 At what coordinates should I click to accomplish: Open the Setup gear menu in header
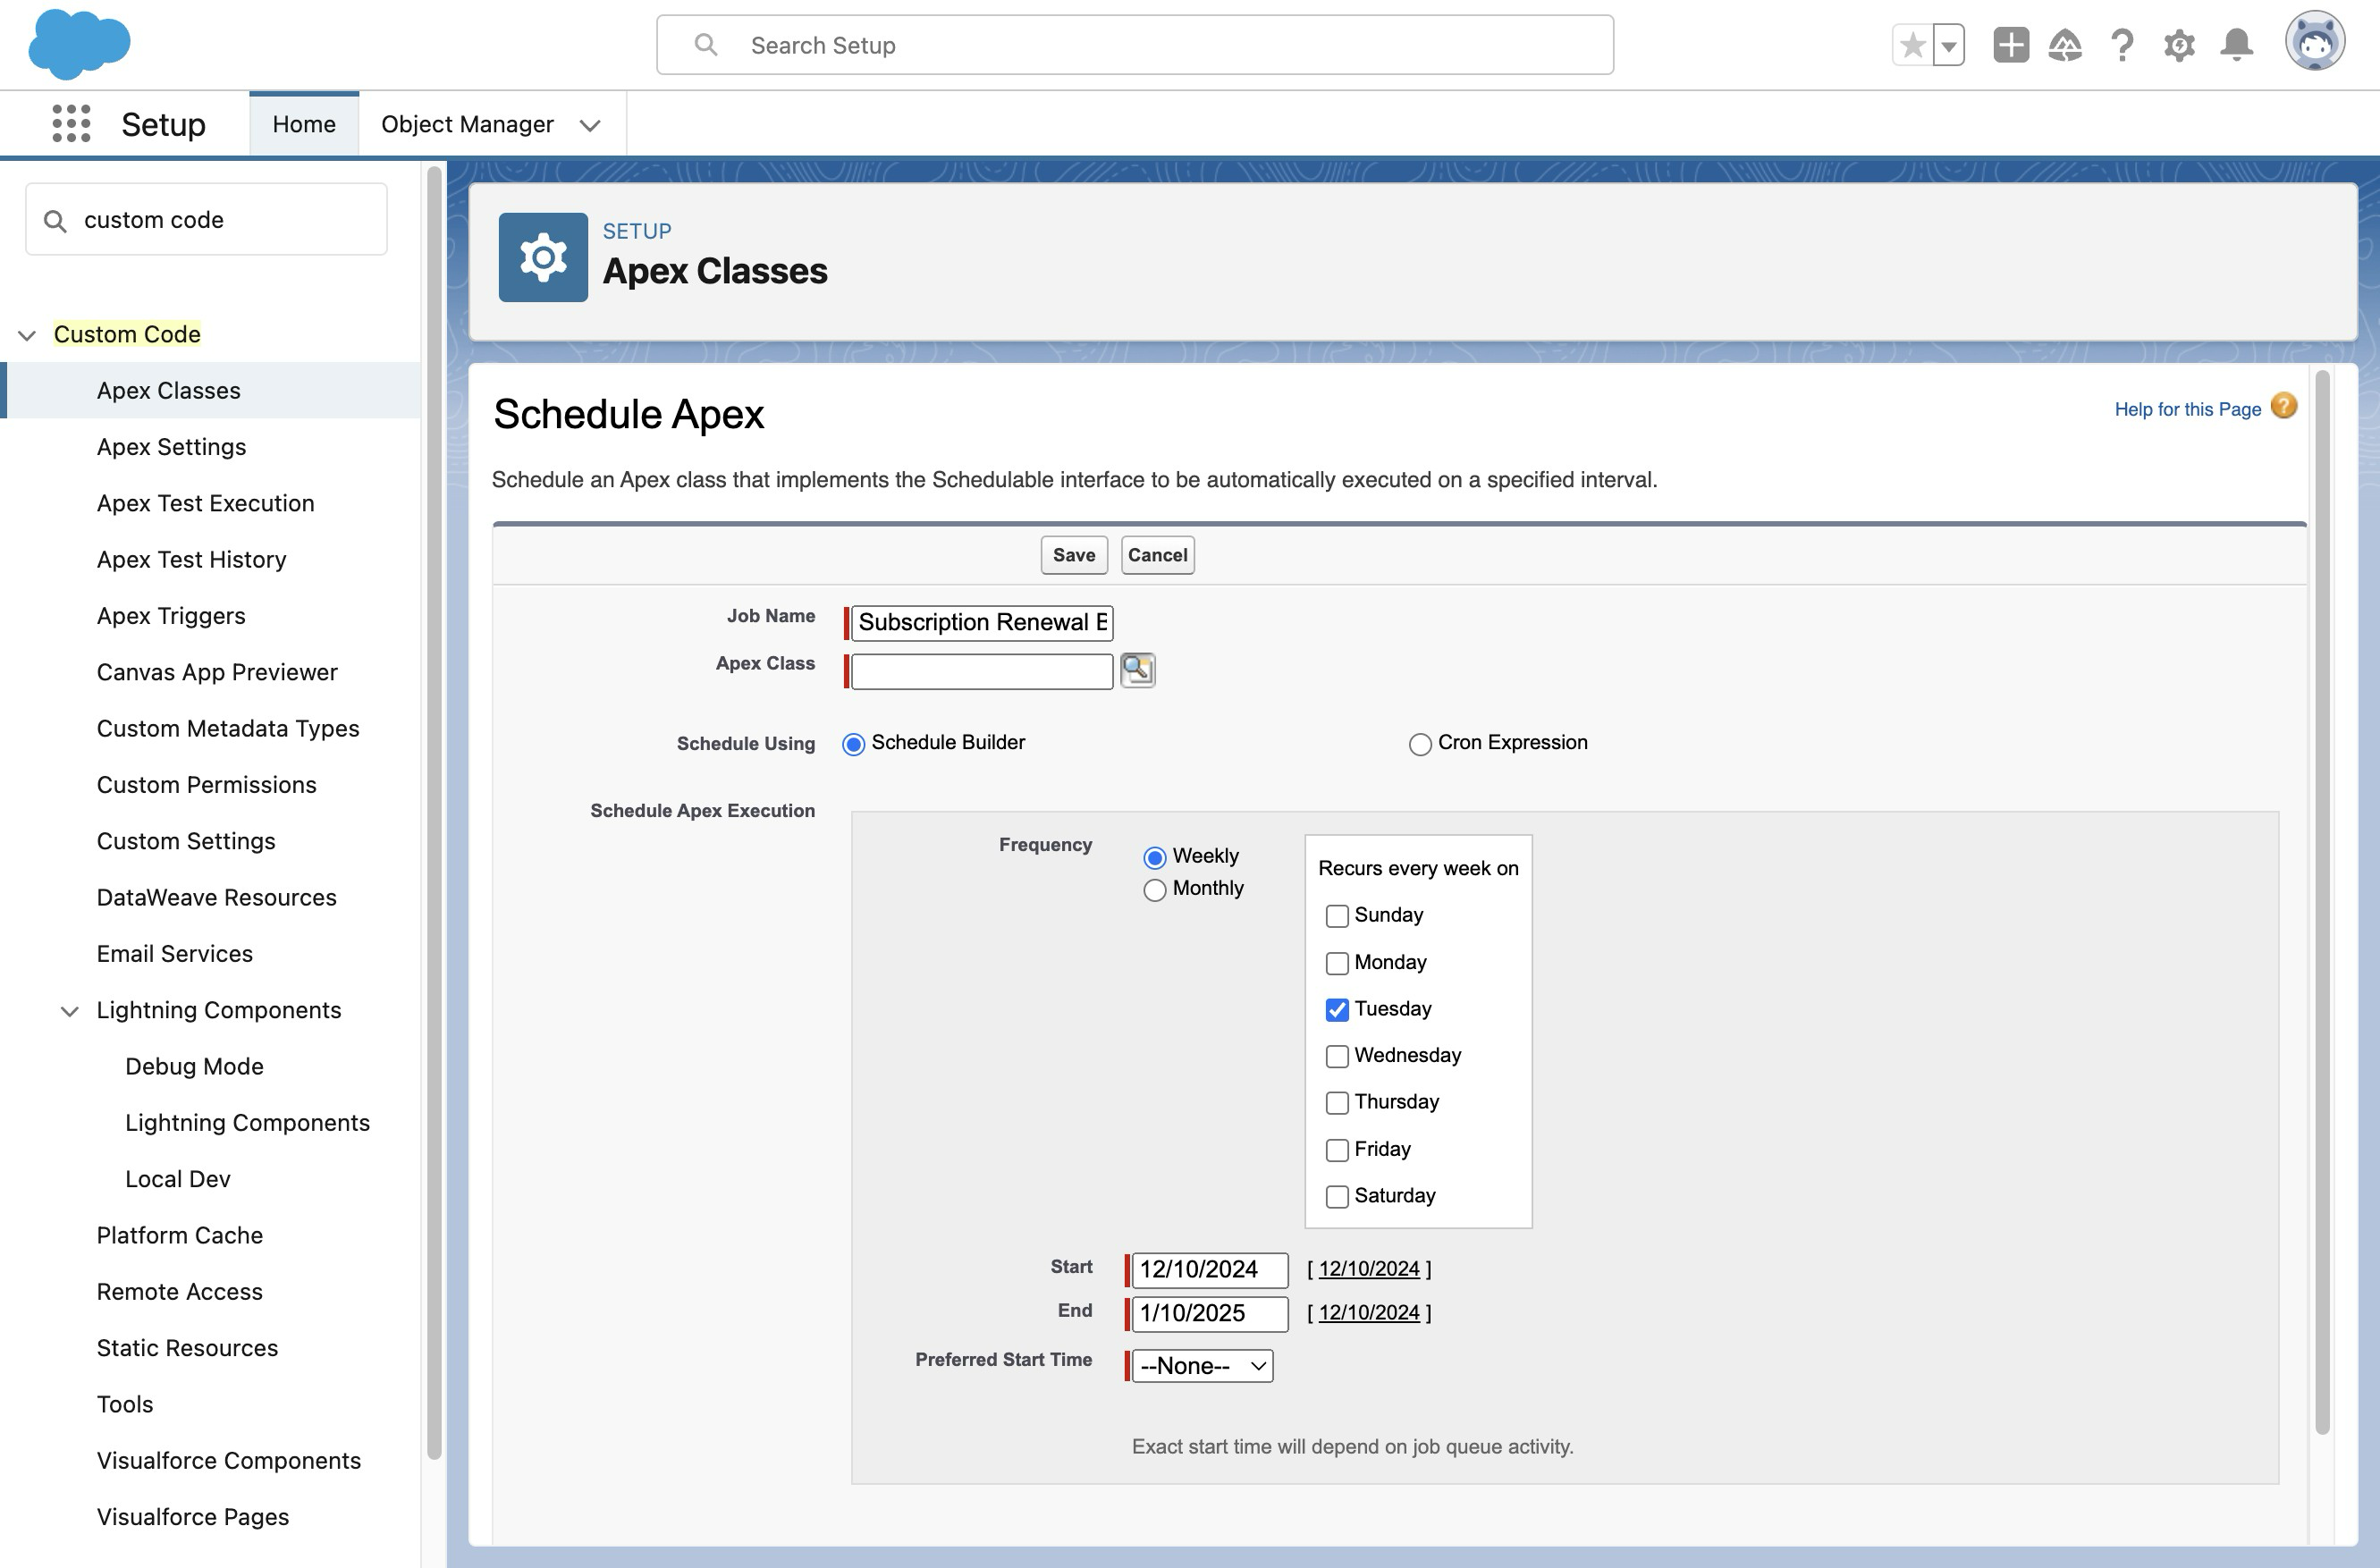[x=2179, y=45]
